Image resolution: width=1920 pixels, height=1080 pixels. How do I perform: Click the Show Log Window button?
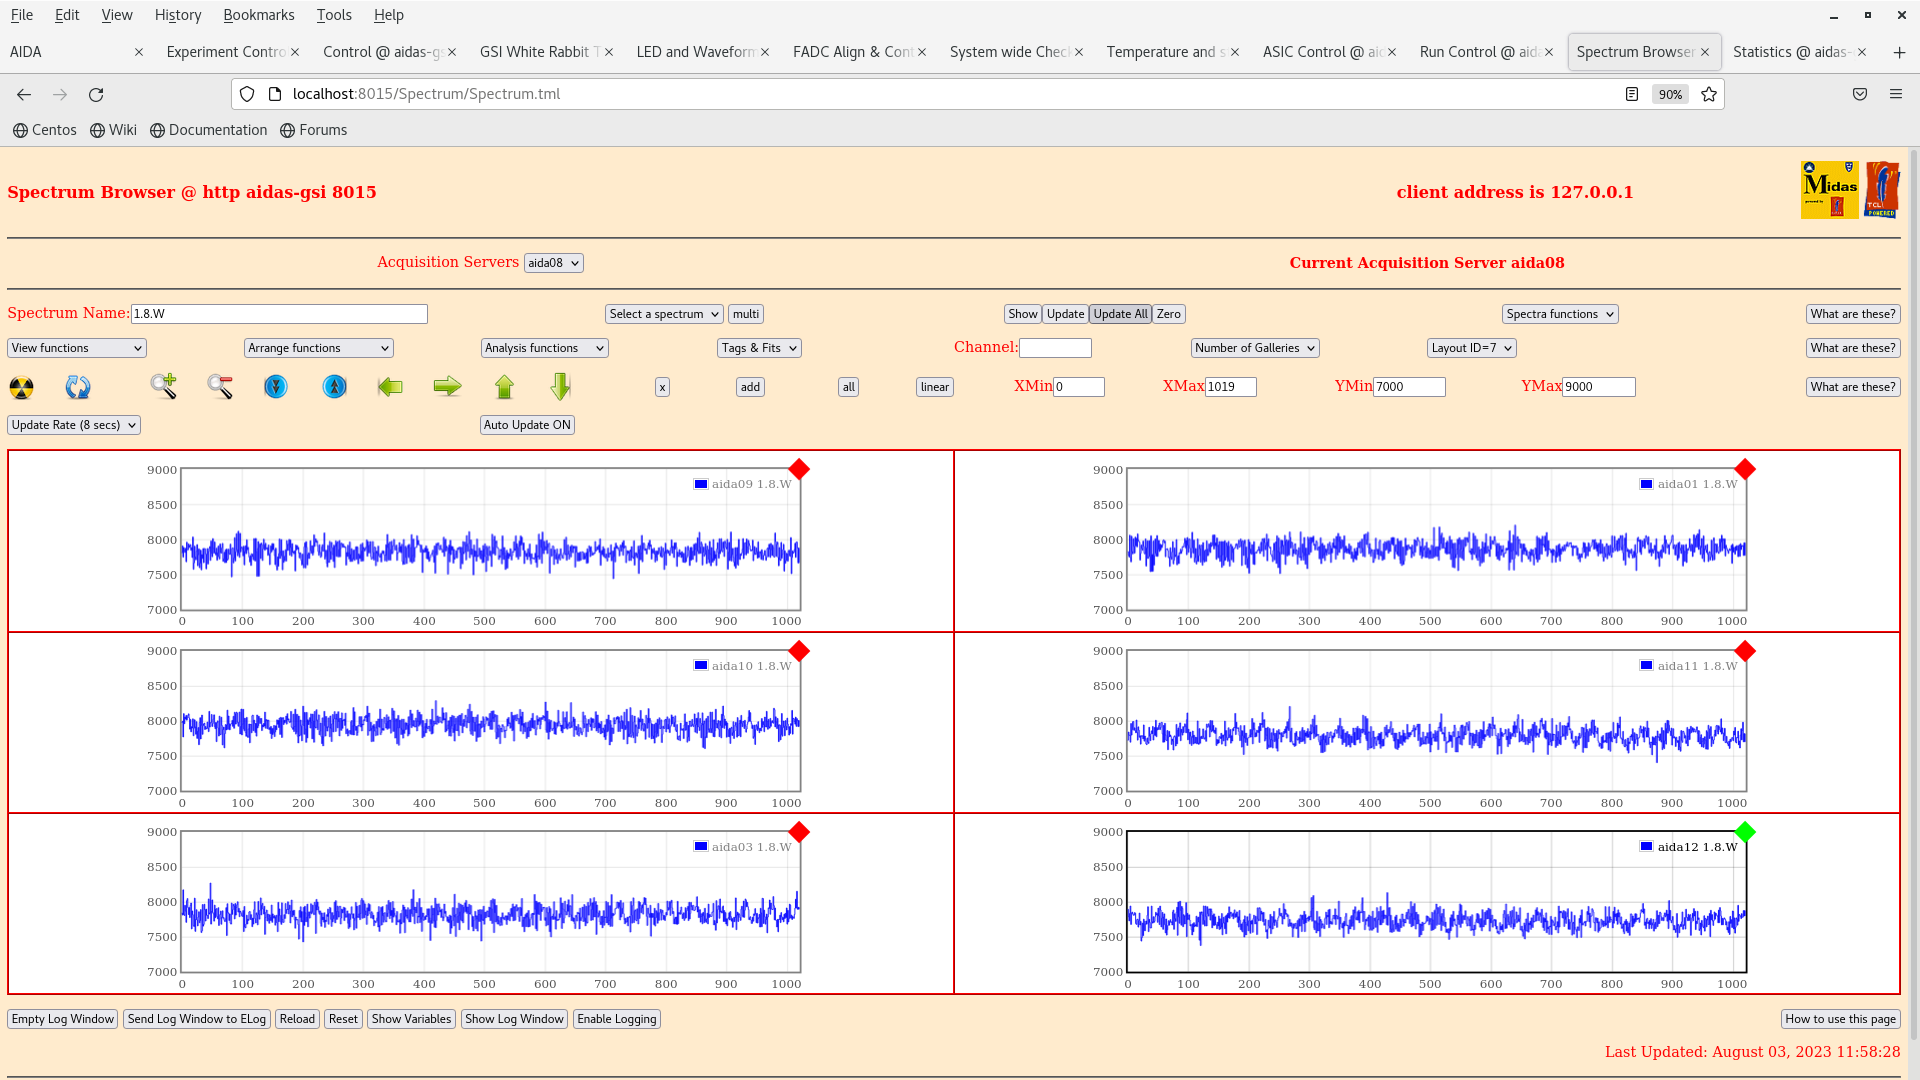(514, 1019)
